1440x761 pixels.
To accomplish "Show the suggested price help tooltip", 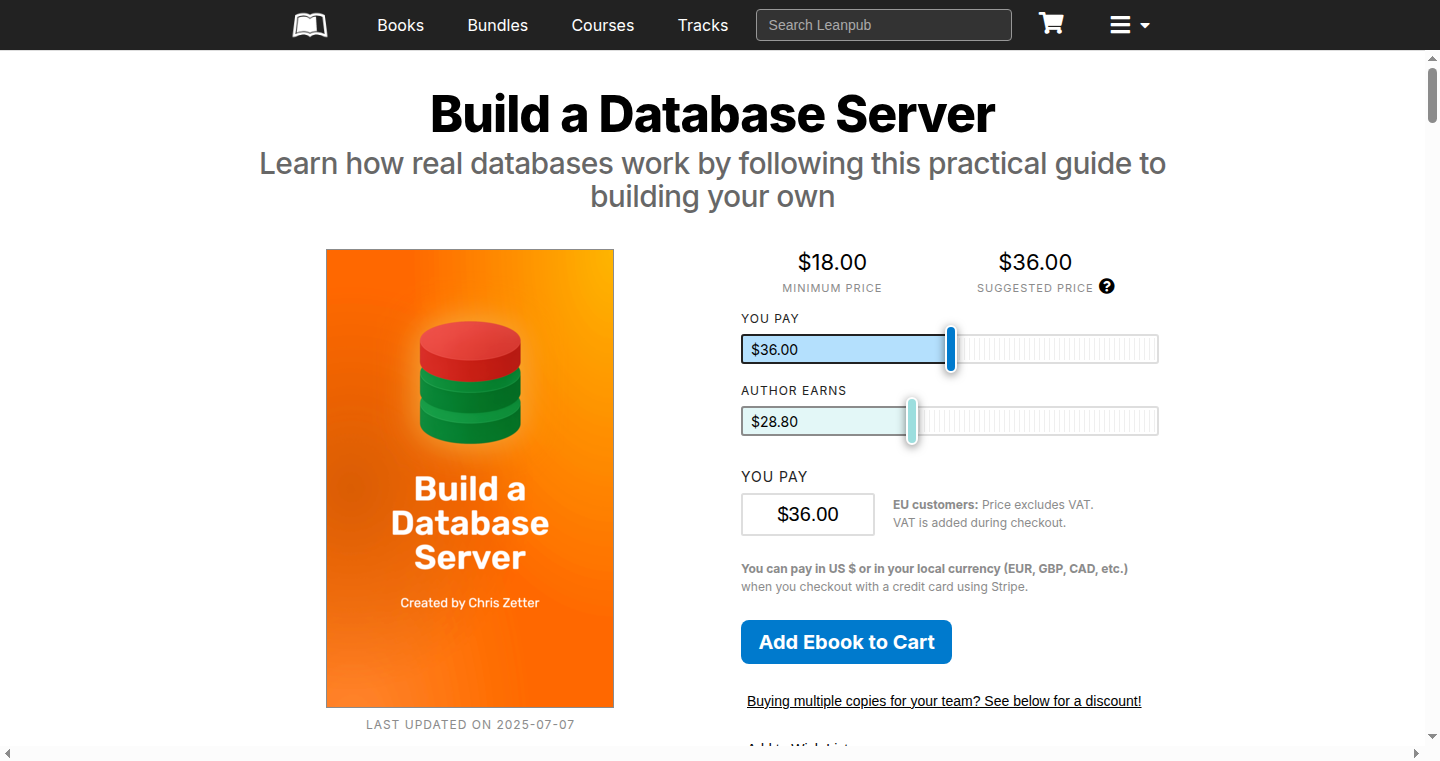I will click(x=1107, y=286).
